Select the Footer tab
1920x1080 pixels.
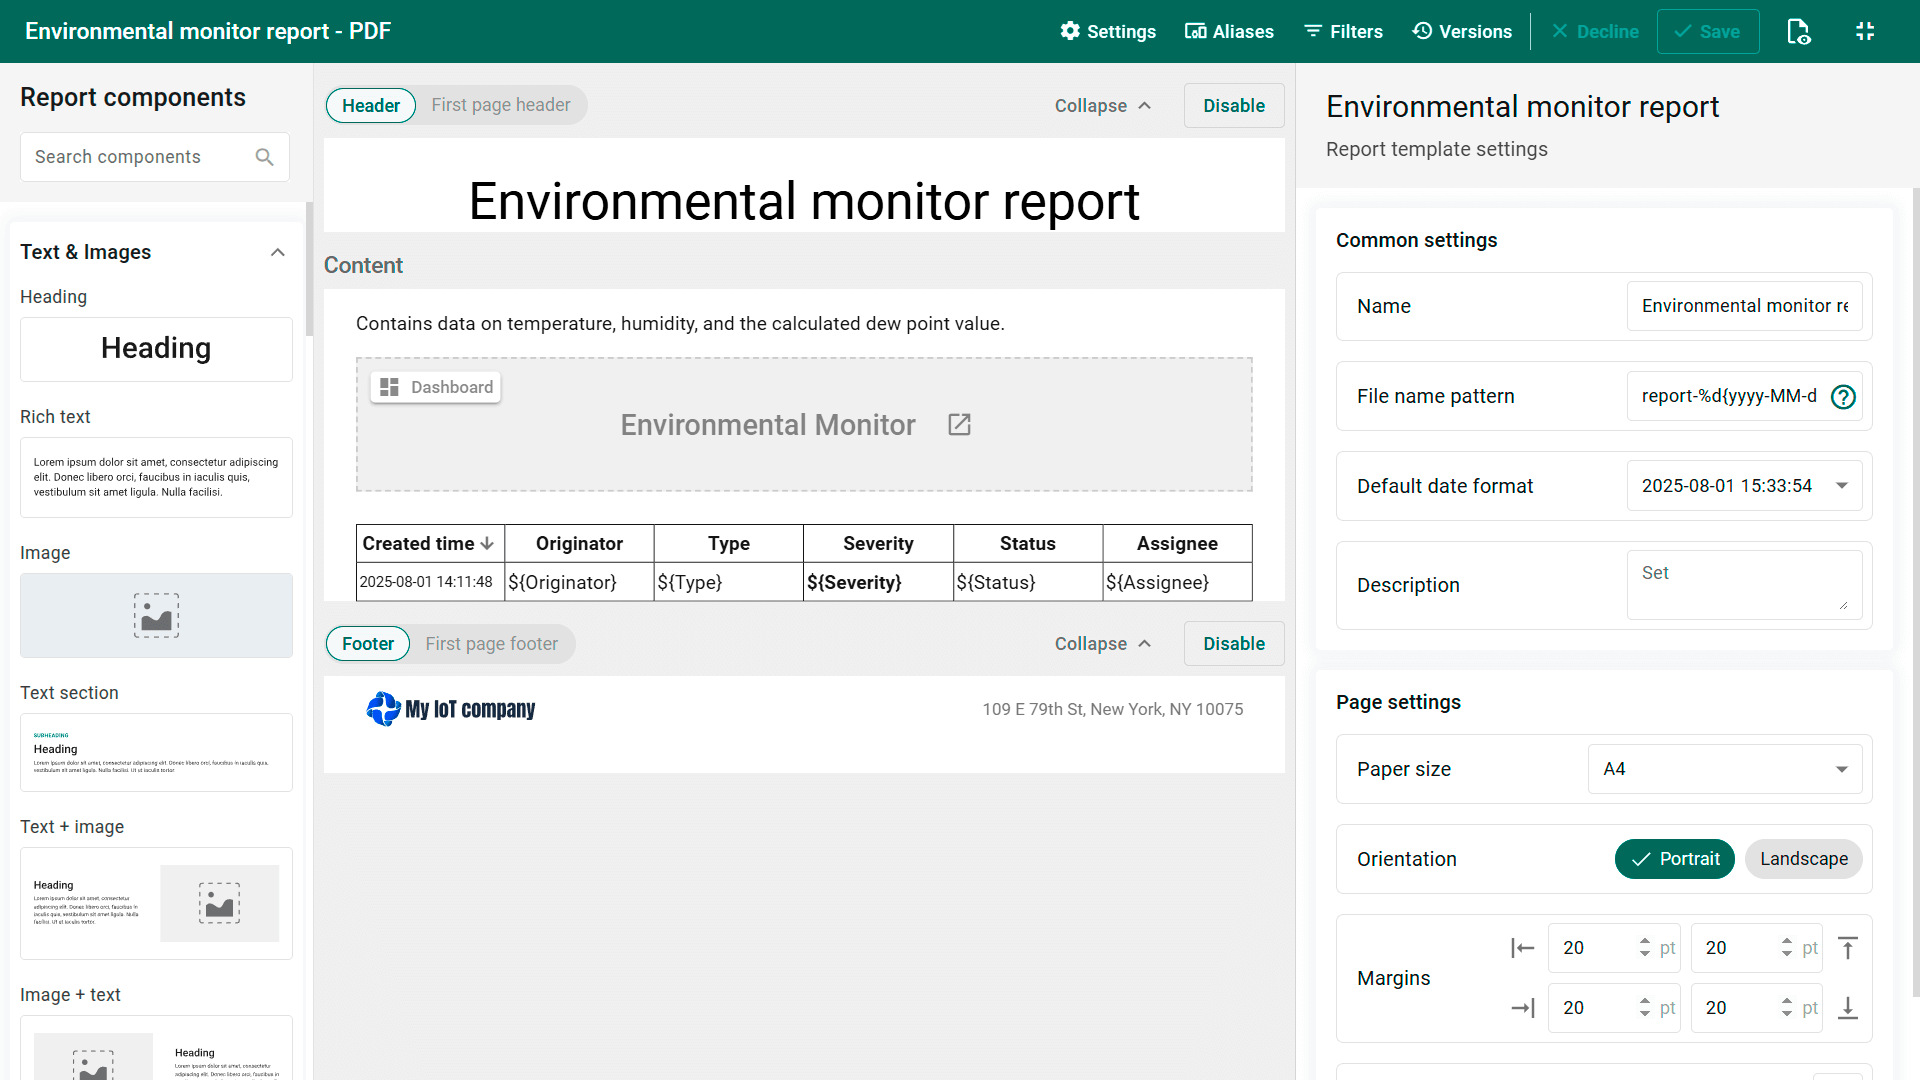[x=367, y=644]
